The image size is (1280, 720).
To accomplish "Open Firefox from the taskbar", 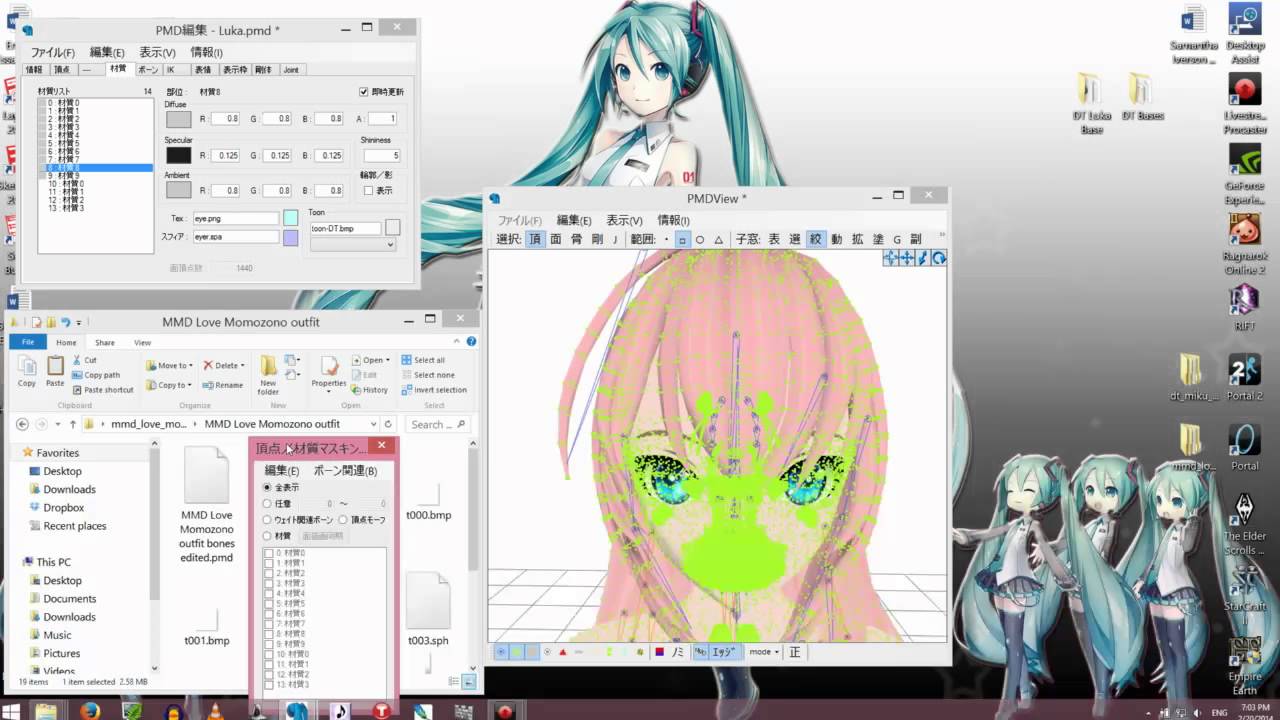I will pyautogui.click(x=90, y=711).
